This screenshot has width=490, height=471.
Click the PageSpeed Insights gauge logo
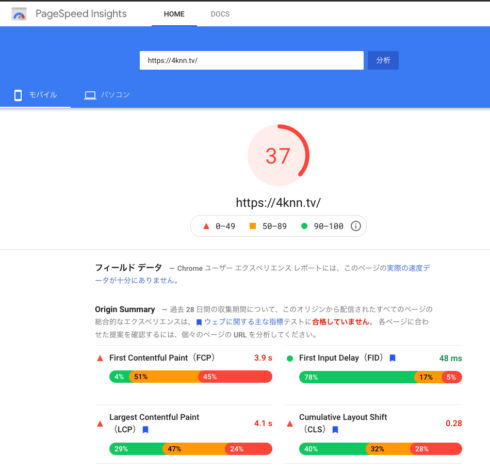click(19, 14)
